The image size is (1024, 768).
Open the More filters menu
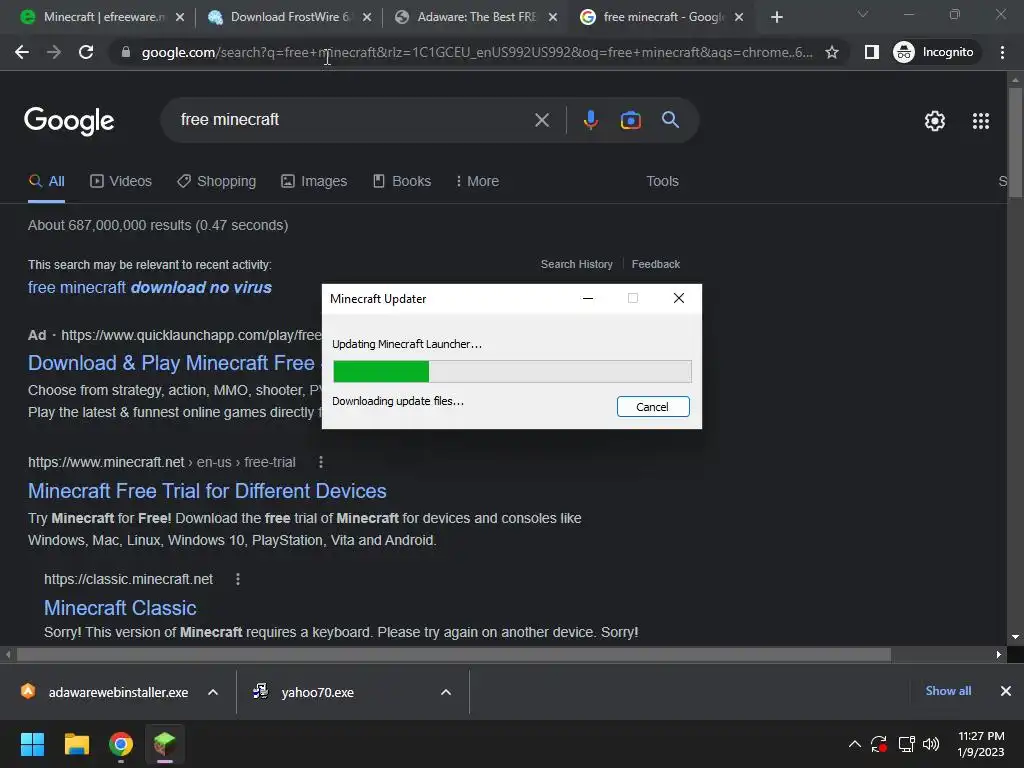pyautogui.click(x=477, y=182)
